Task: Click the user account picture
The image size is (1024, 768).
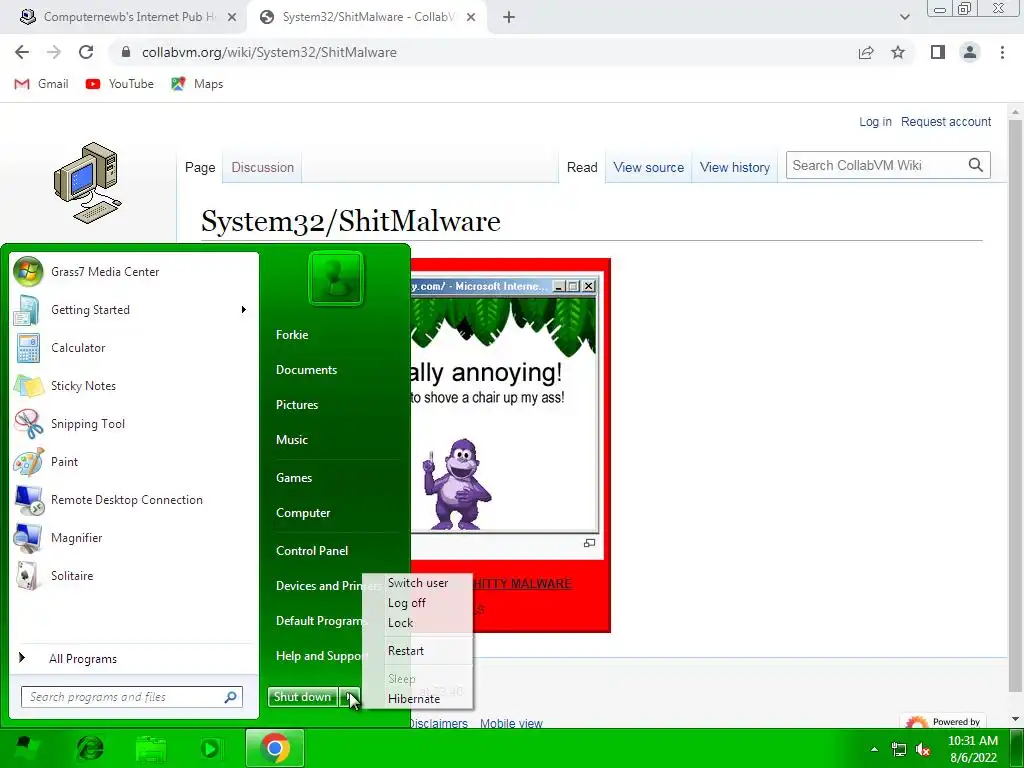Action: 335,278
